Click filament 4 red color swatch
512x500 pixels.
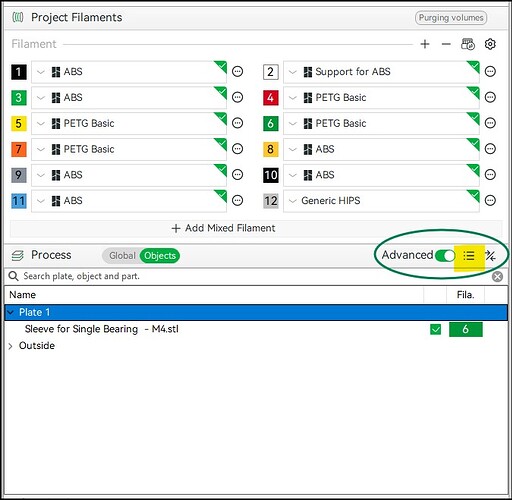tap(271, 97)
